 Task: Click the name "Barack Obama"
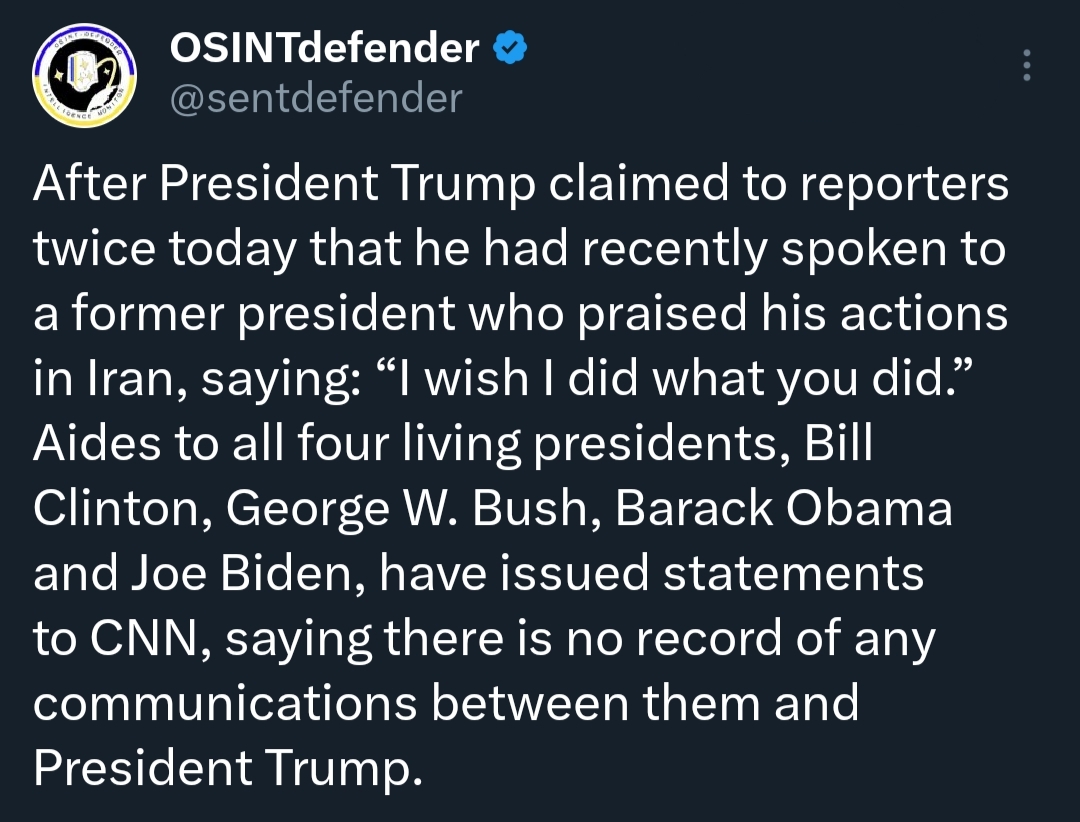pyautogui.click(x=783, y=510)
